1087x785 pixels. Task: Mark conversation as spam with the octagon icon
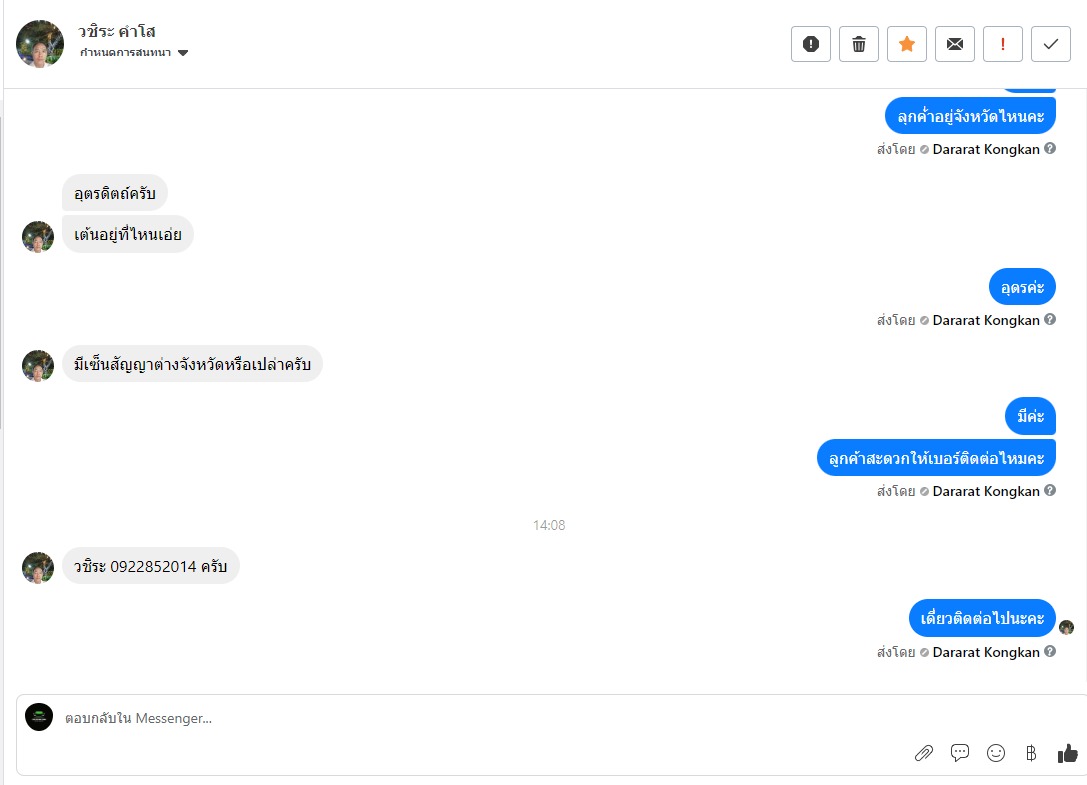tap(810, 44)
